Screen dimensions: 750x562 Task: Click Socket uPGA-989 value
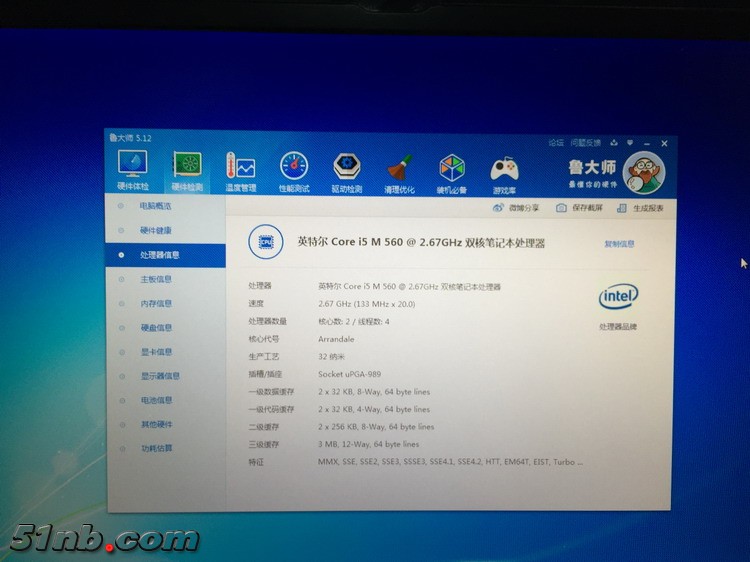tap(350, 374)
